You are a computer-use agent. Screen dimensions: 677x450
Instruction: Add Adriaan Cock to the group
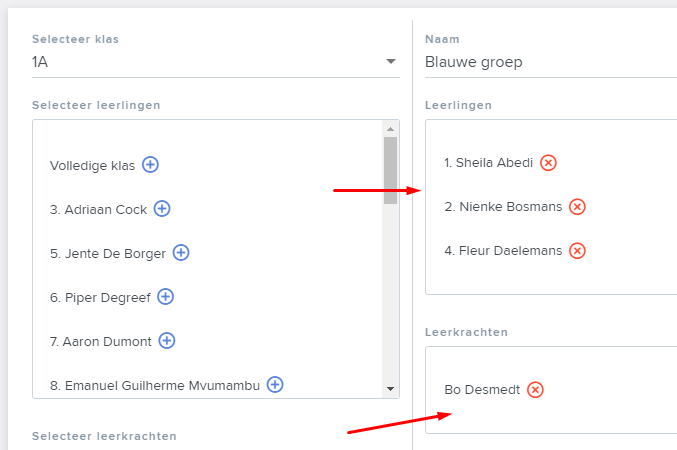tap(162, 209)
